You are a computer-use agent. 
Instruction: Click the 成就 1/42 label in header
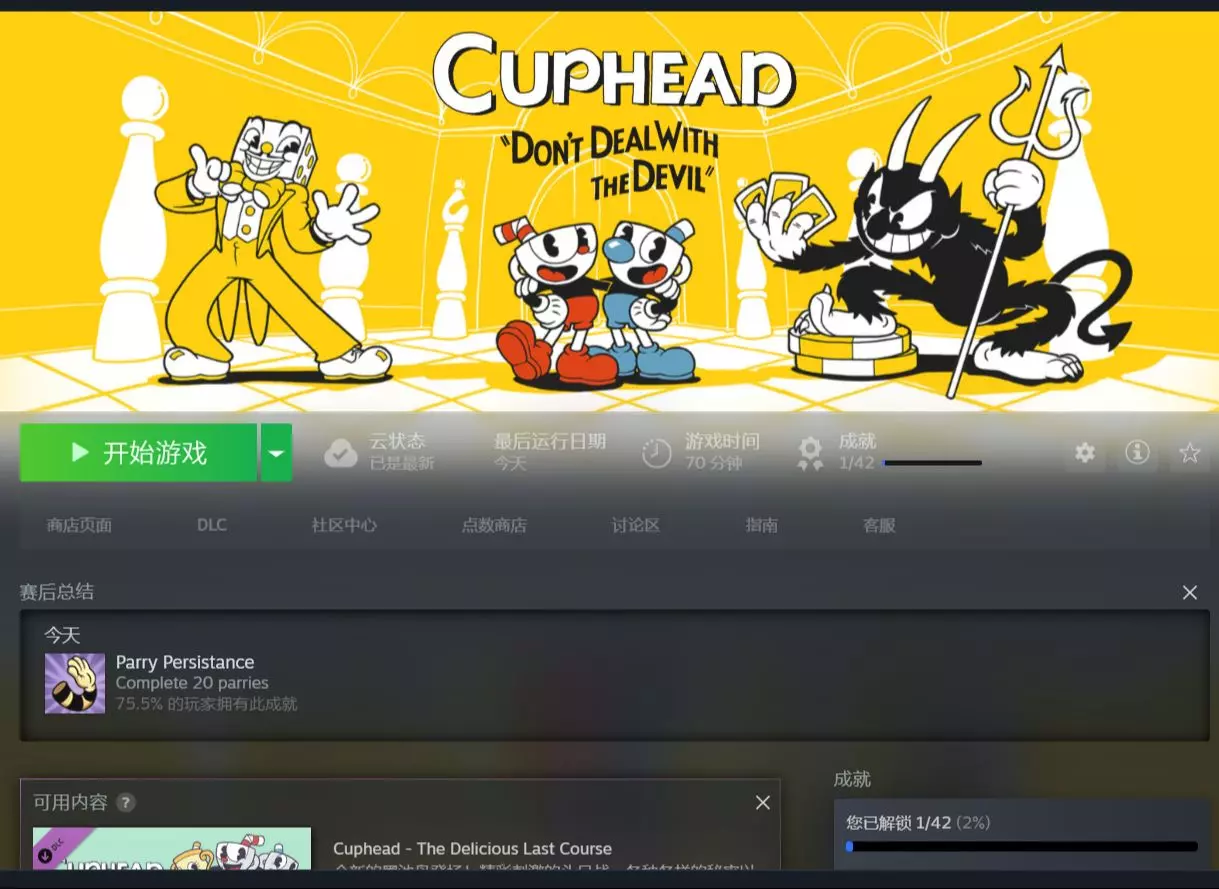coord(858,452)
